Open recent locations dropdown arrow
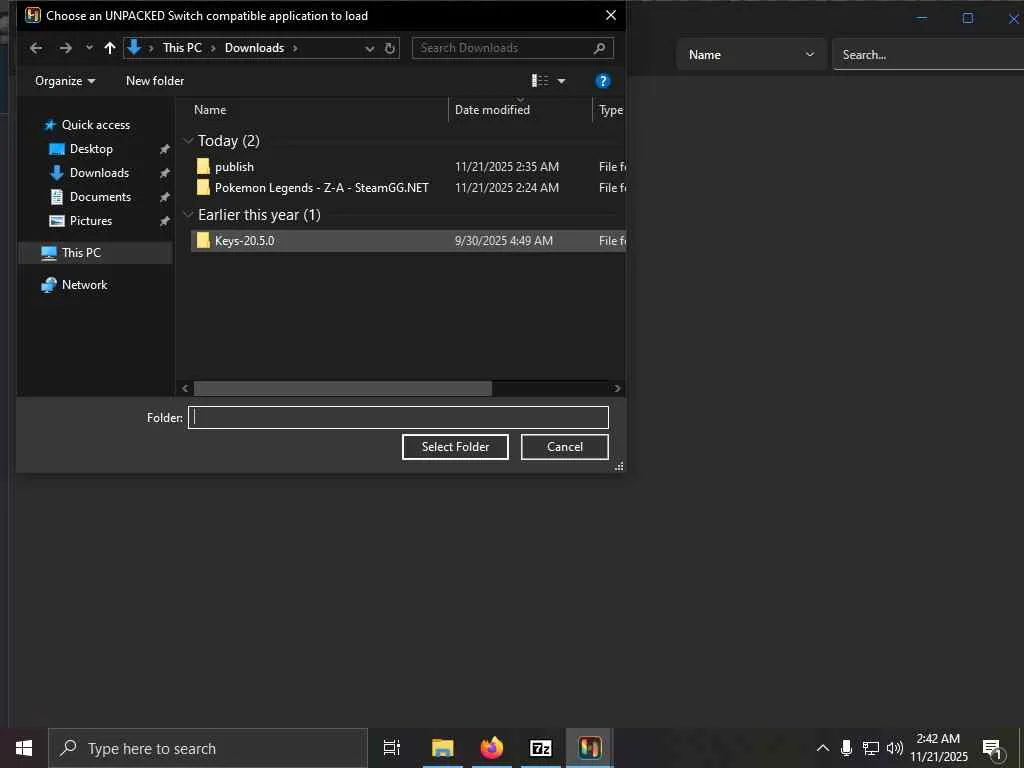This screenshot has width=1024, height=768. [89, 48]
